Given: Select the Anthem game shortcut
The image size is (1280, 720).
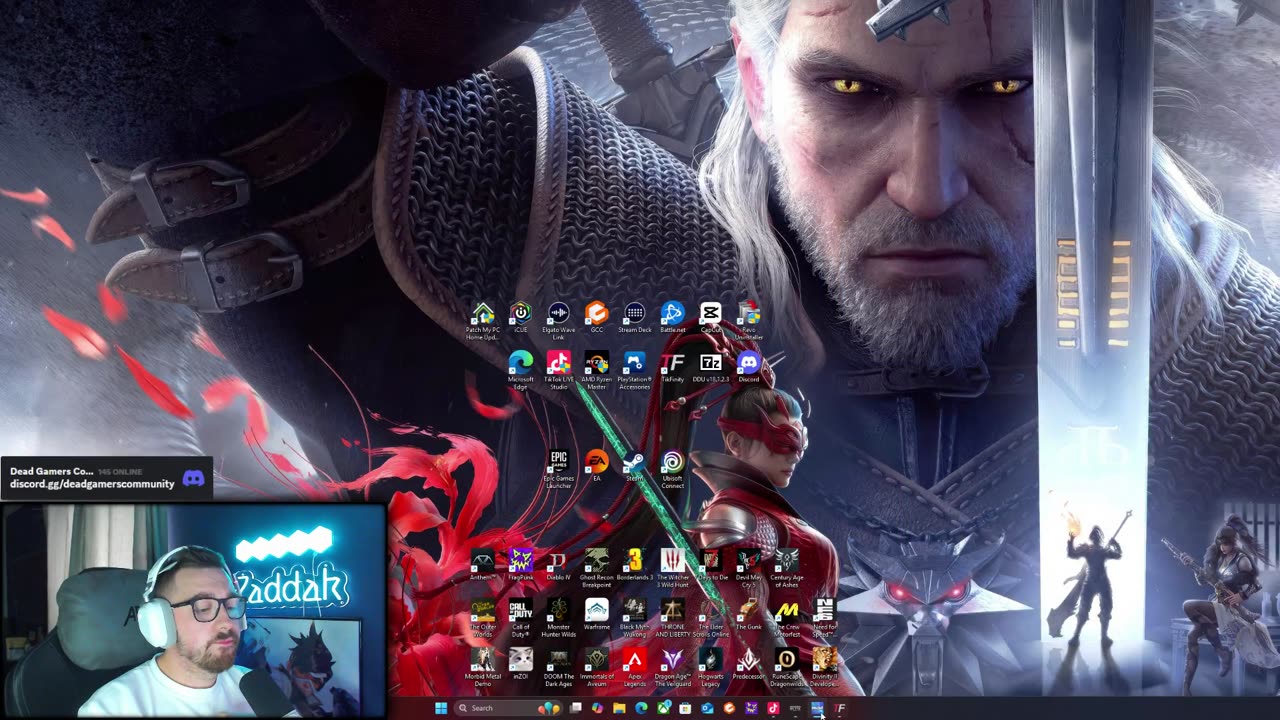Looking at the screenshot, I should [x=483, y=565].
